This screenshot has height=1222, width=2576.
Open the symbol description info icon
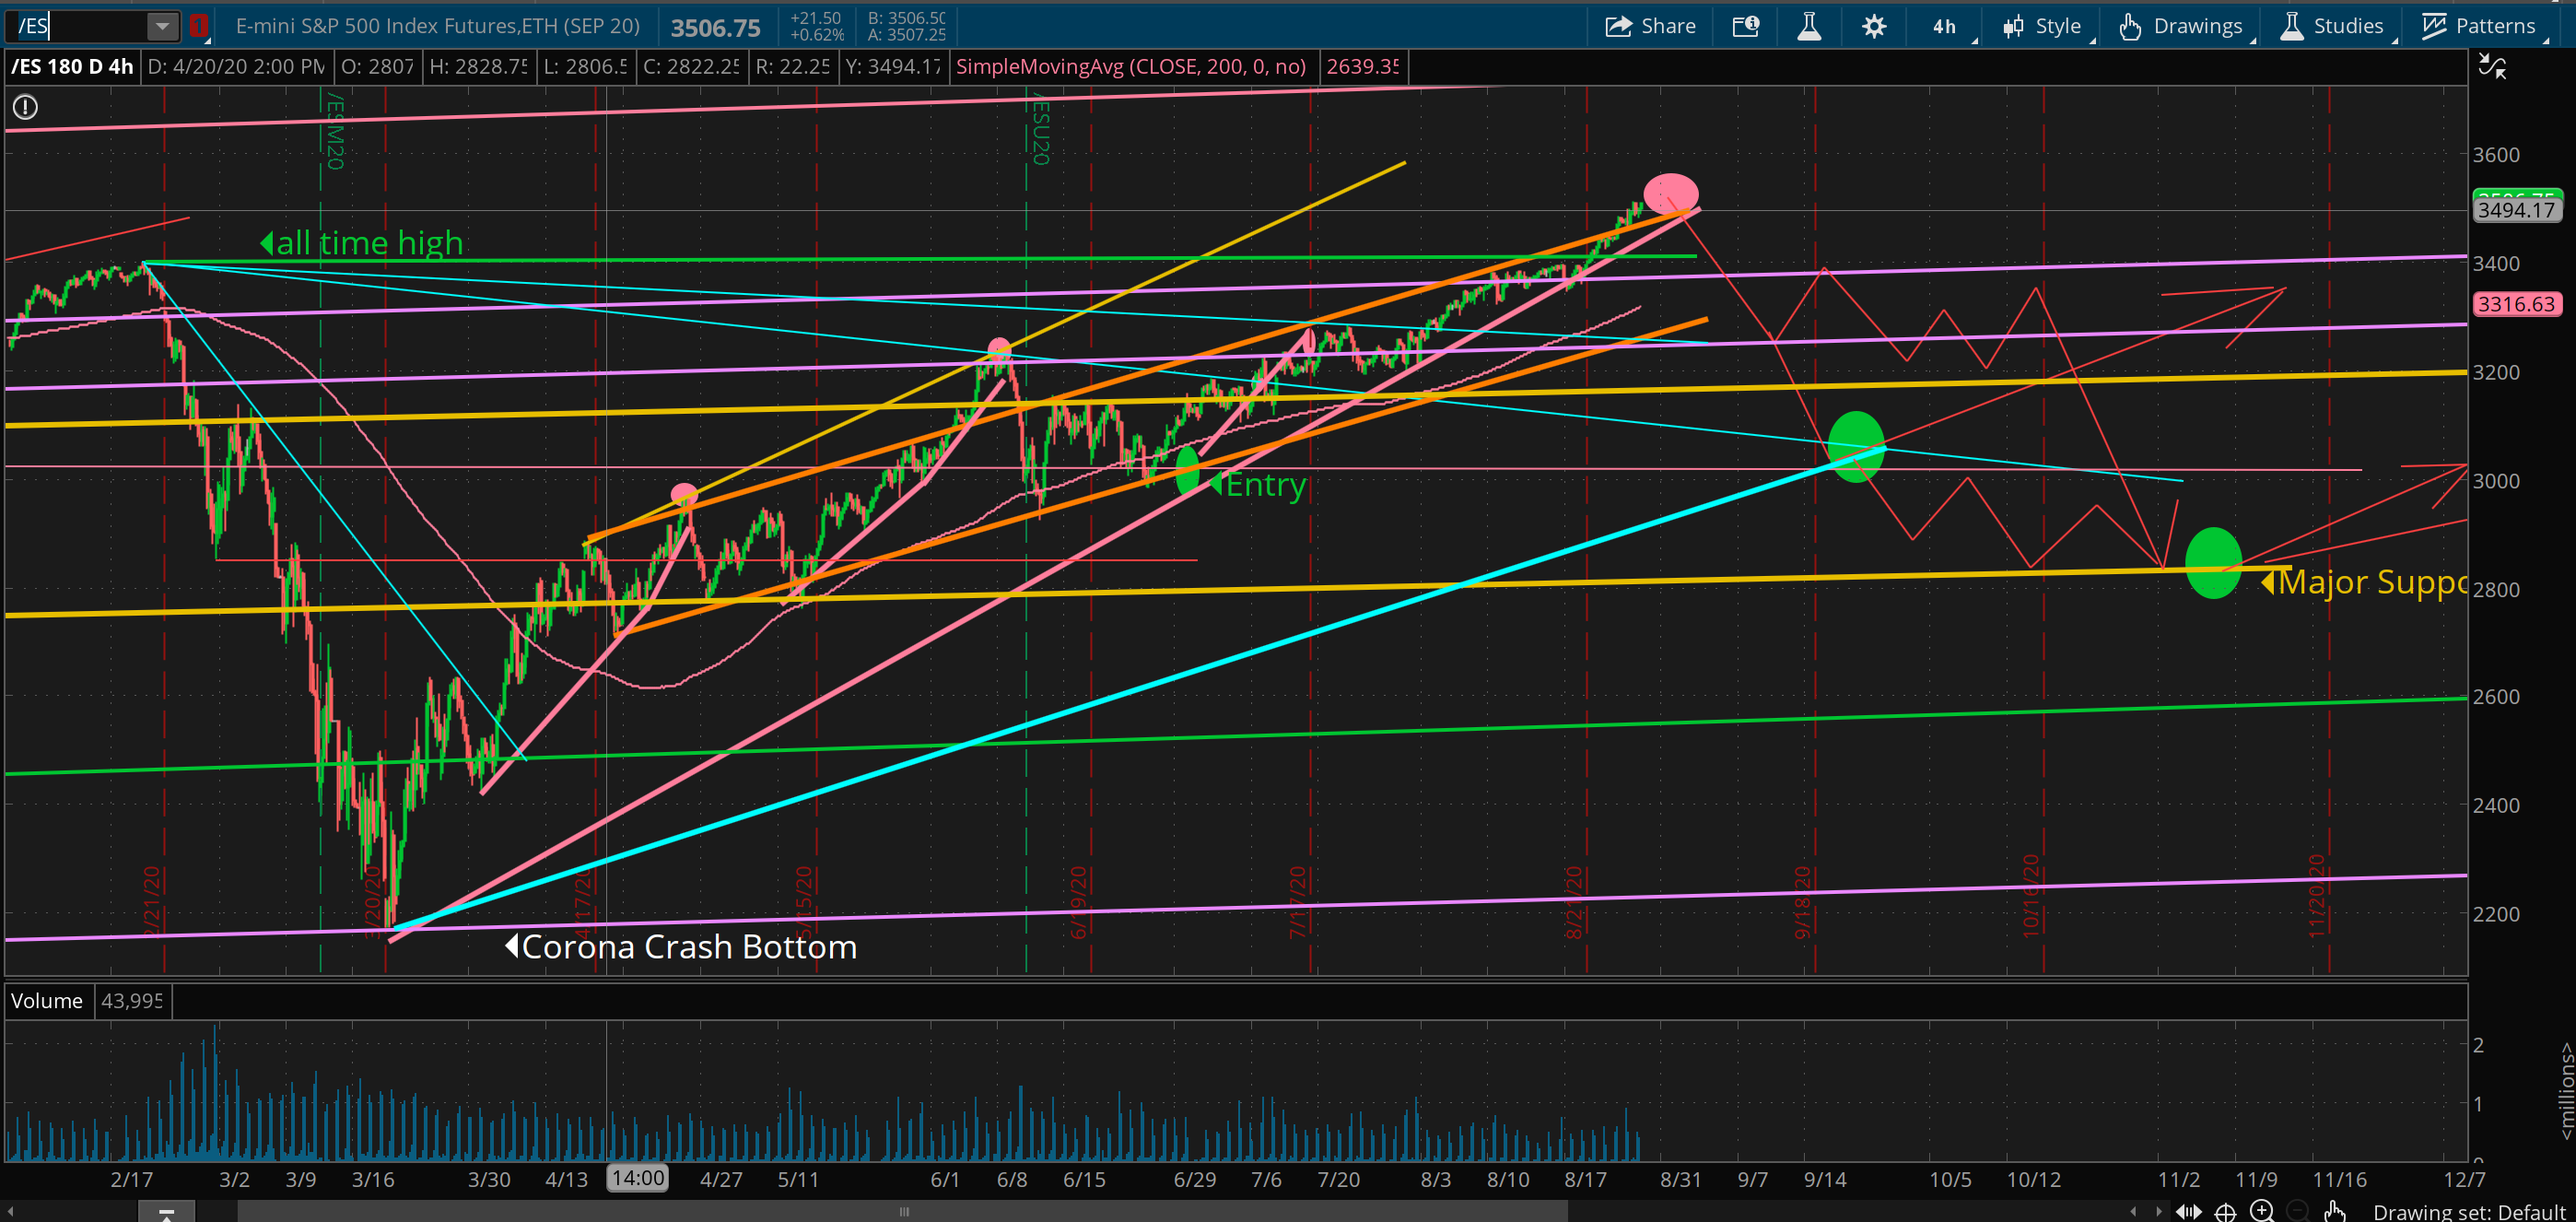1745,26
